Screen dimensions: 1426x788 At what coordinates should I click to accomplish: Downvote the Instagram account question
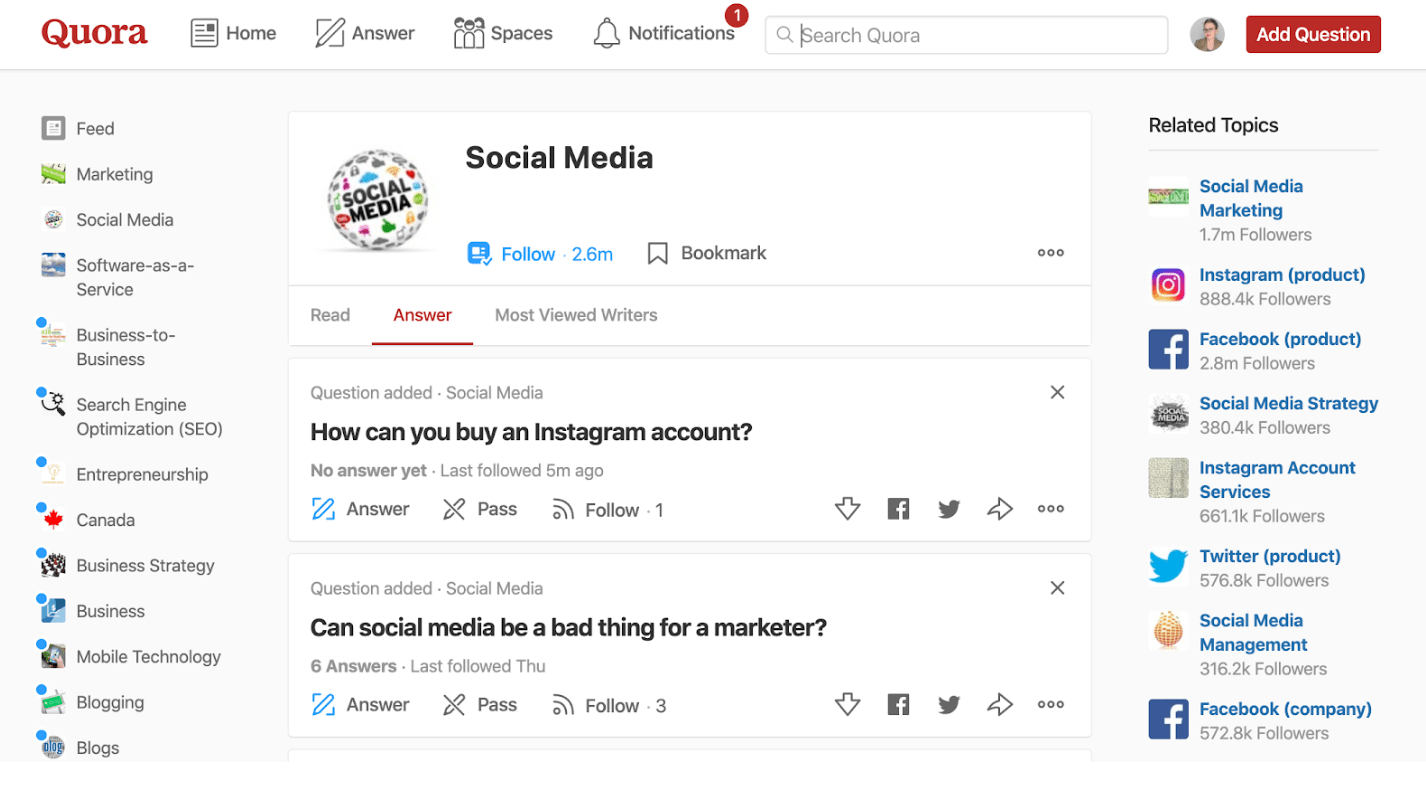click(847, 509)
